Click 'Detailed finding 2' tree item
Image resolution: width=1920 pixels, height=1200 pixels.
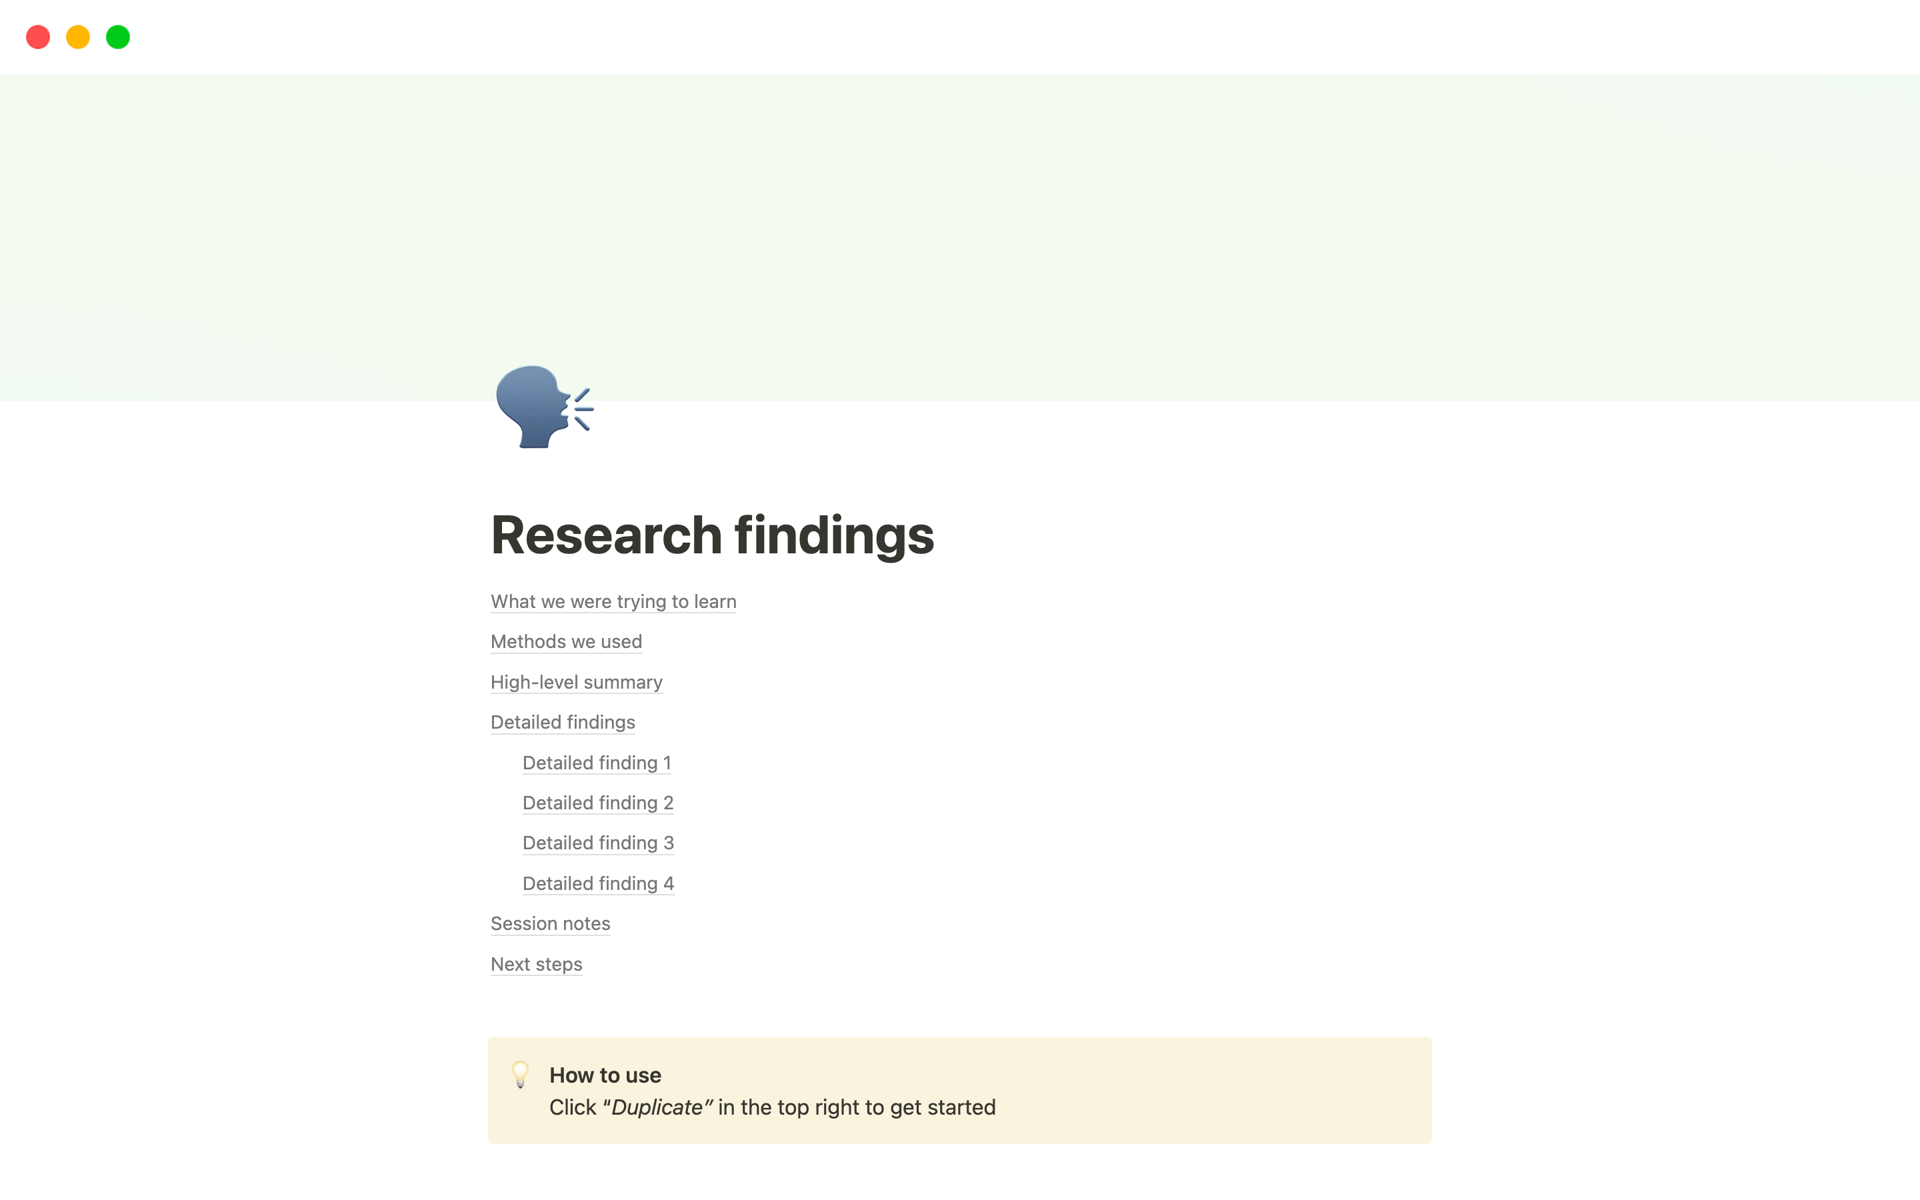coord(599,802)
